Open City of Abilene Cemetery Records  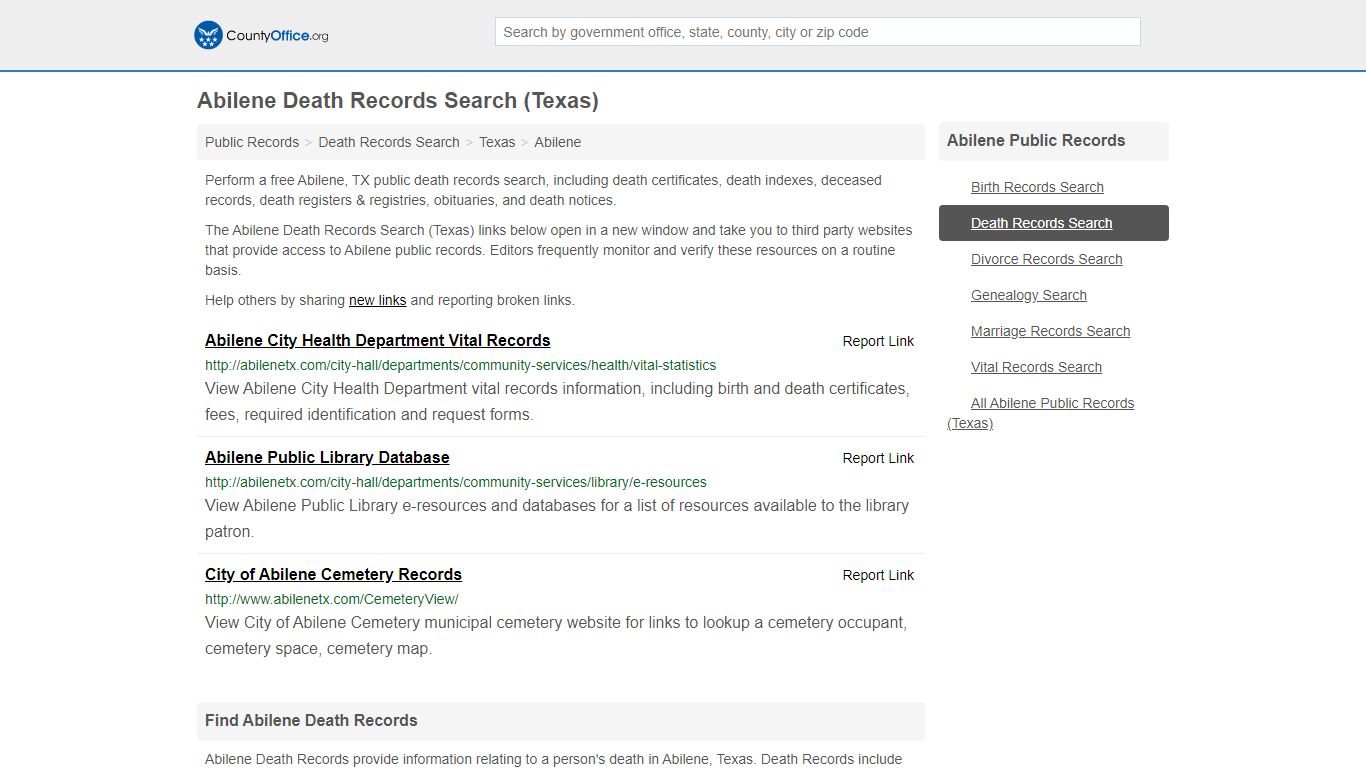pyautogui.click(x=333, y=574)
